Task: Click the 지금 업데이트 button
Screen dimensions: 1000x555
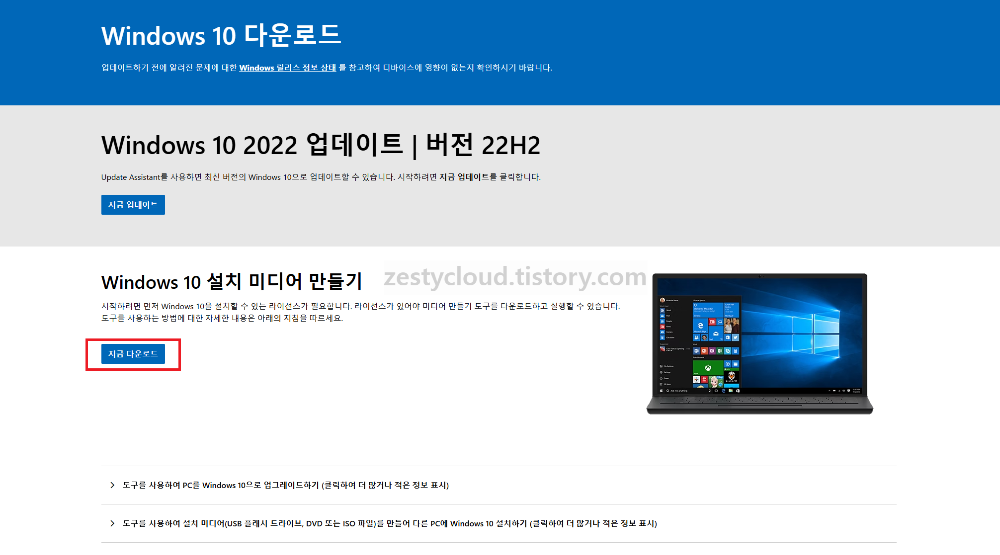Action: (133, 205)
